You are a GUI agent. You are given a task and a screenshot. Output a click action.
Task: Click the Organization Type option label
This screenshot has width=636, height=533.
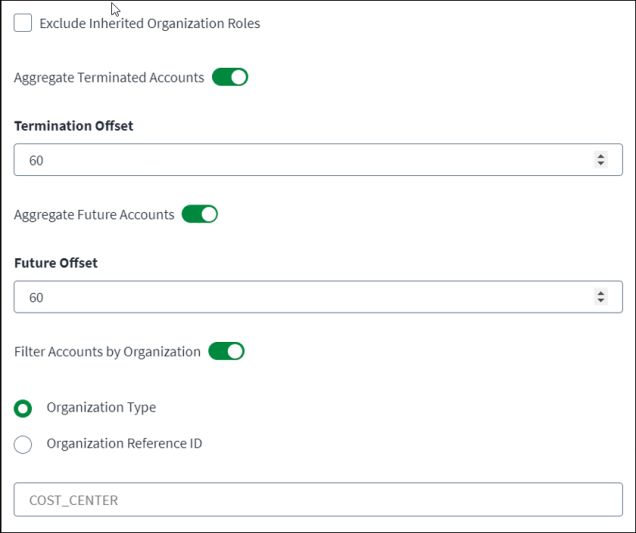[101, 407]
